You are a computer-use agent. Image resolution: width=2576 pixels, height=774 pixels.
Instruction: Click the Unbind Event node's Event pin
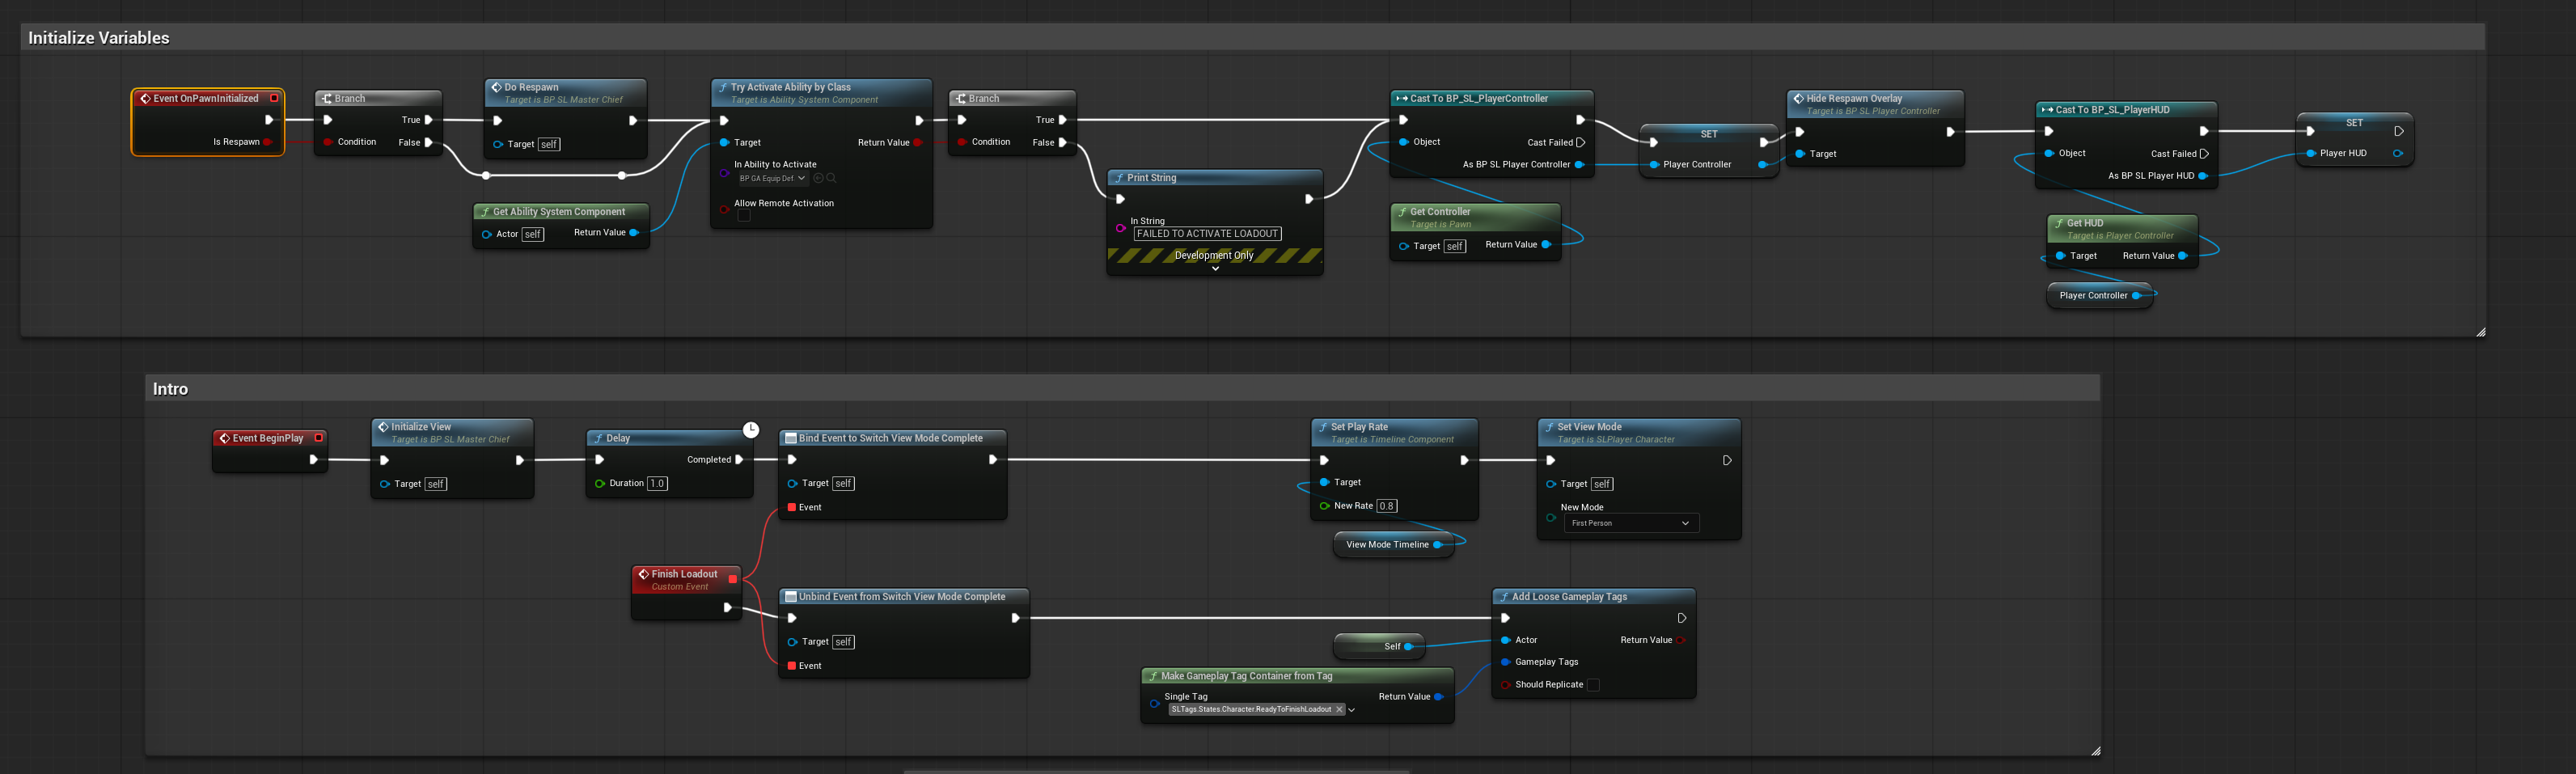click(x=792, y=666)
